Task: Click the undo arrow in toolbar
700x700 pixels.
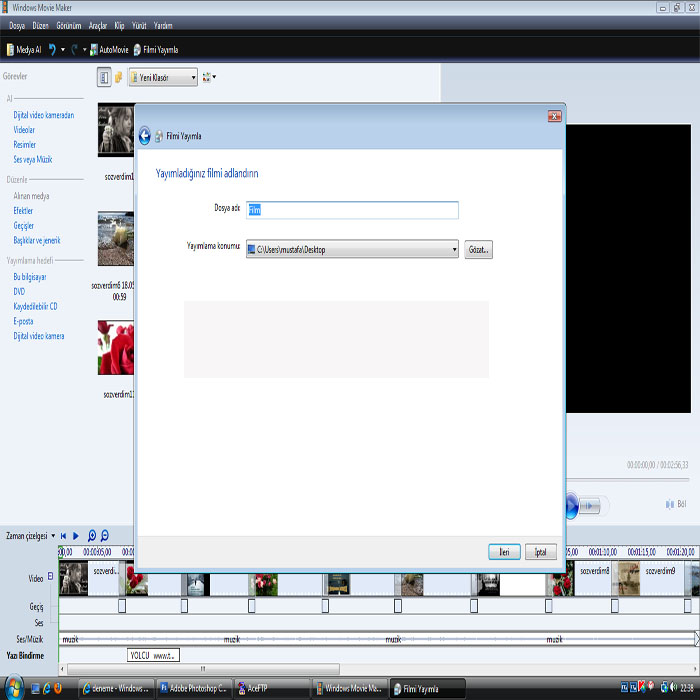Action: [x=52, y=49]
